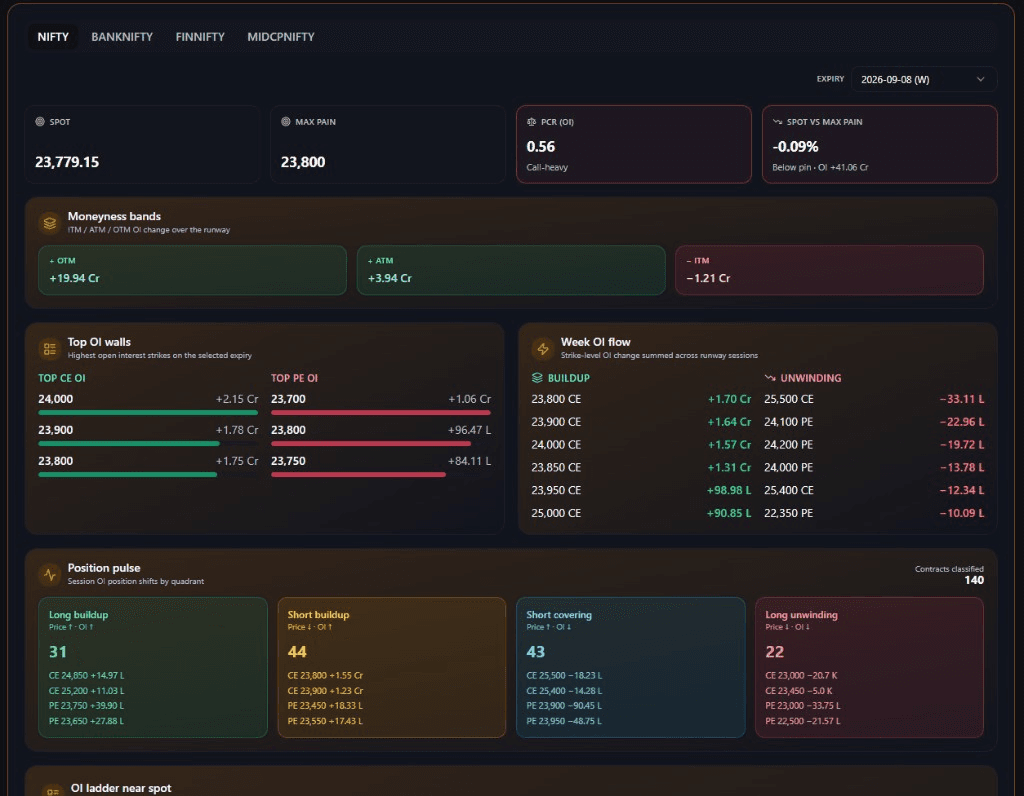The image size is (1024, 796).
Task: Click the PCR (OI) scales icon
Action: (532, 121)
